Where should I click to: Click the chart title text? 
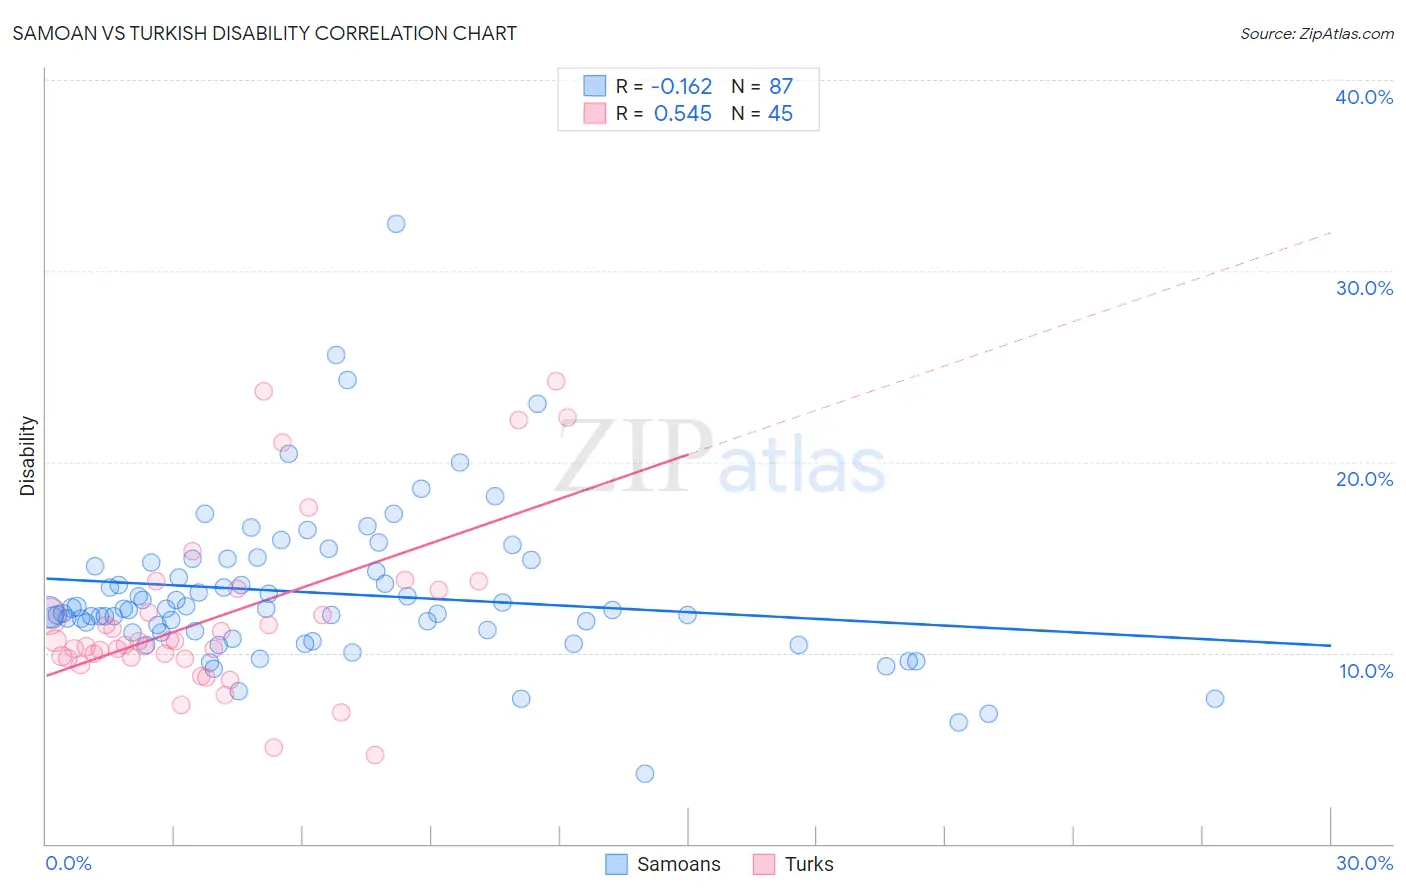(x=265, y=33)
